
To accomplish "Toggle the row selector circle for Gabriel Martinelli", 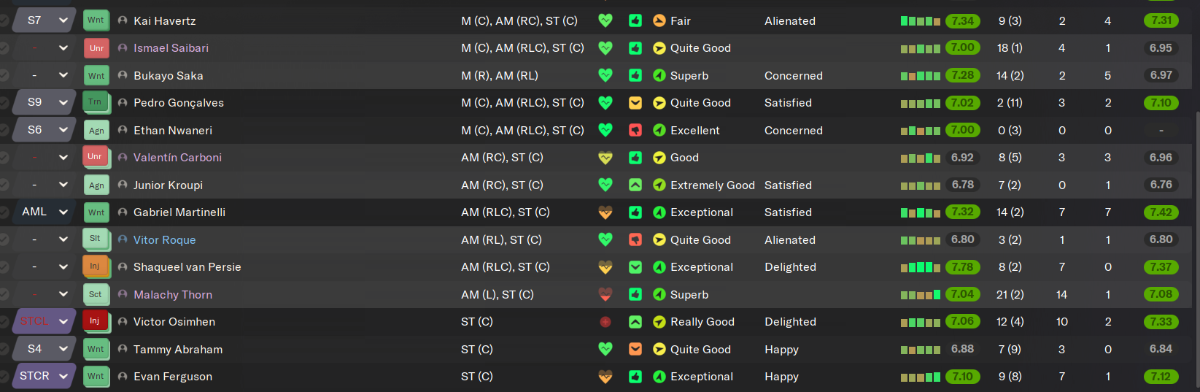I will point(4,212).
